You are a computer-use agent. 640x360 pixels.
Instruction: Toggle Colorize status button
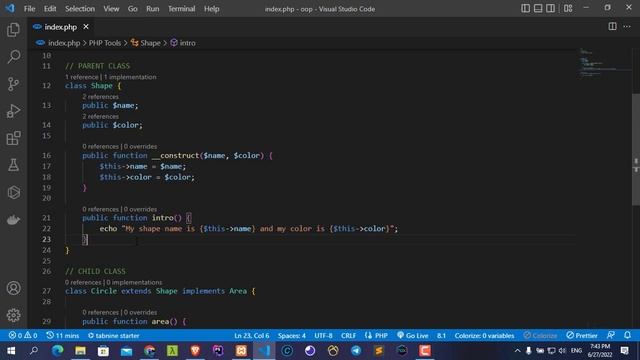540,336
